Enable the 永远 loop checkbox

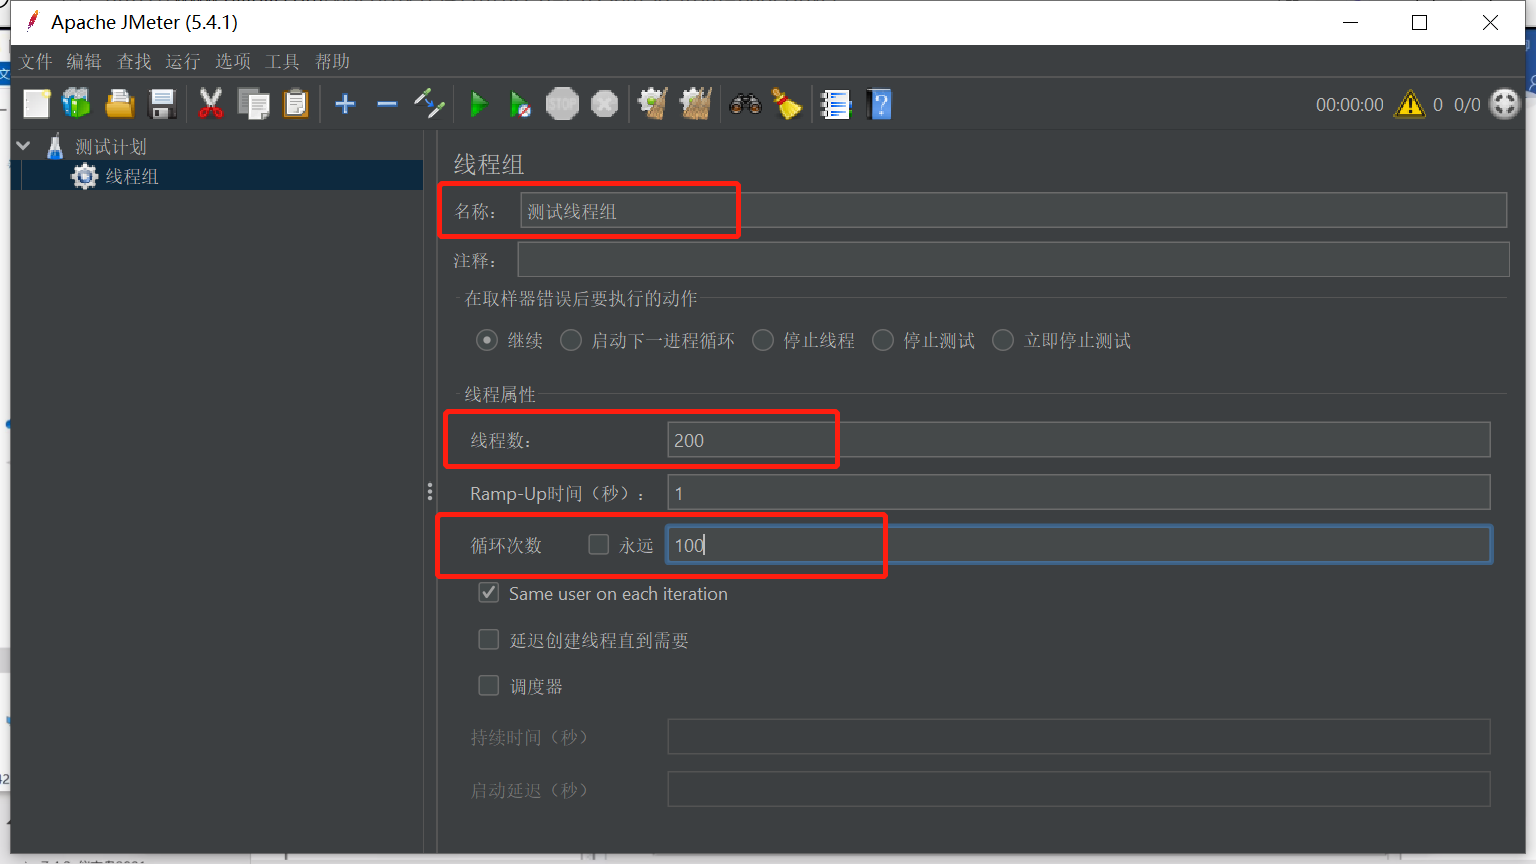pyautogui.click(x=599, y=544)
